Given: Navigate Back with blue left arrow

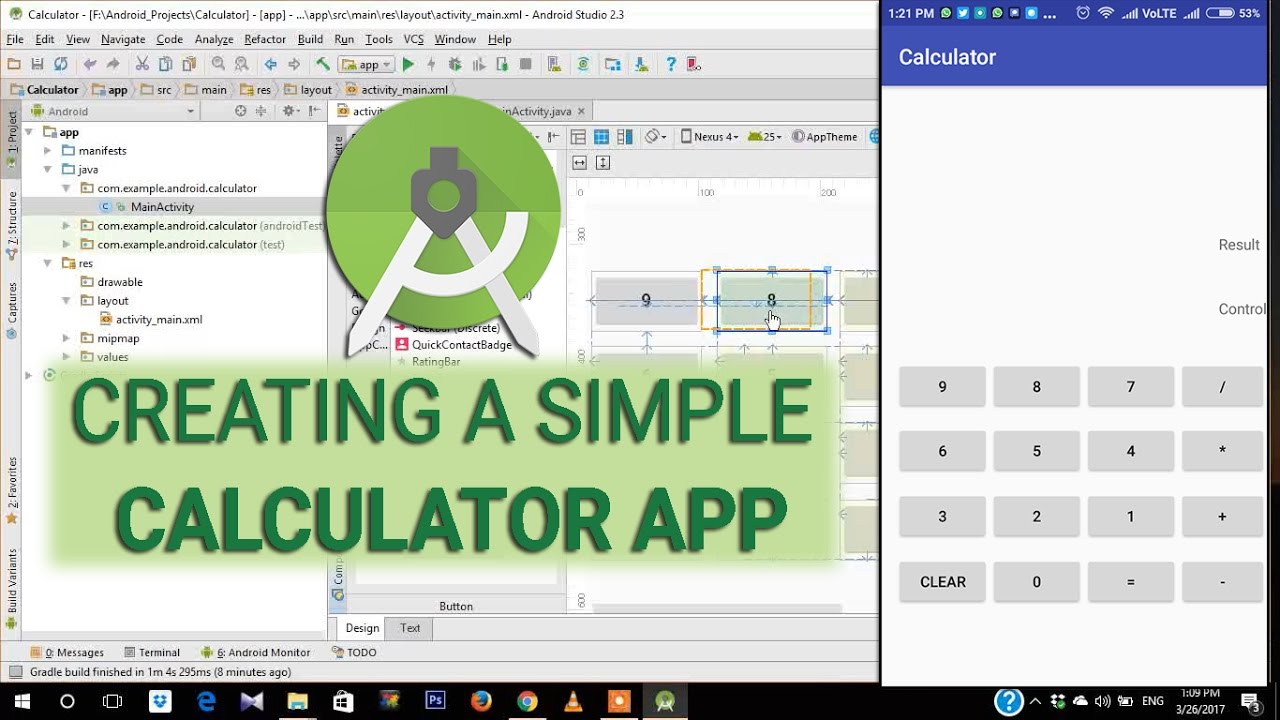Looking at the screenshot, I should coord(270,64).
